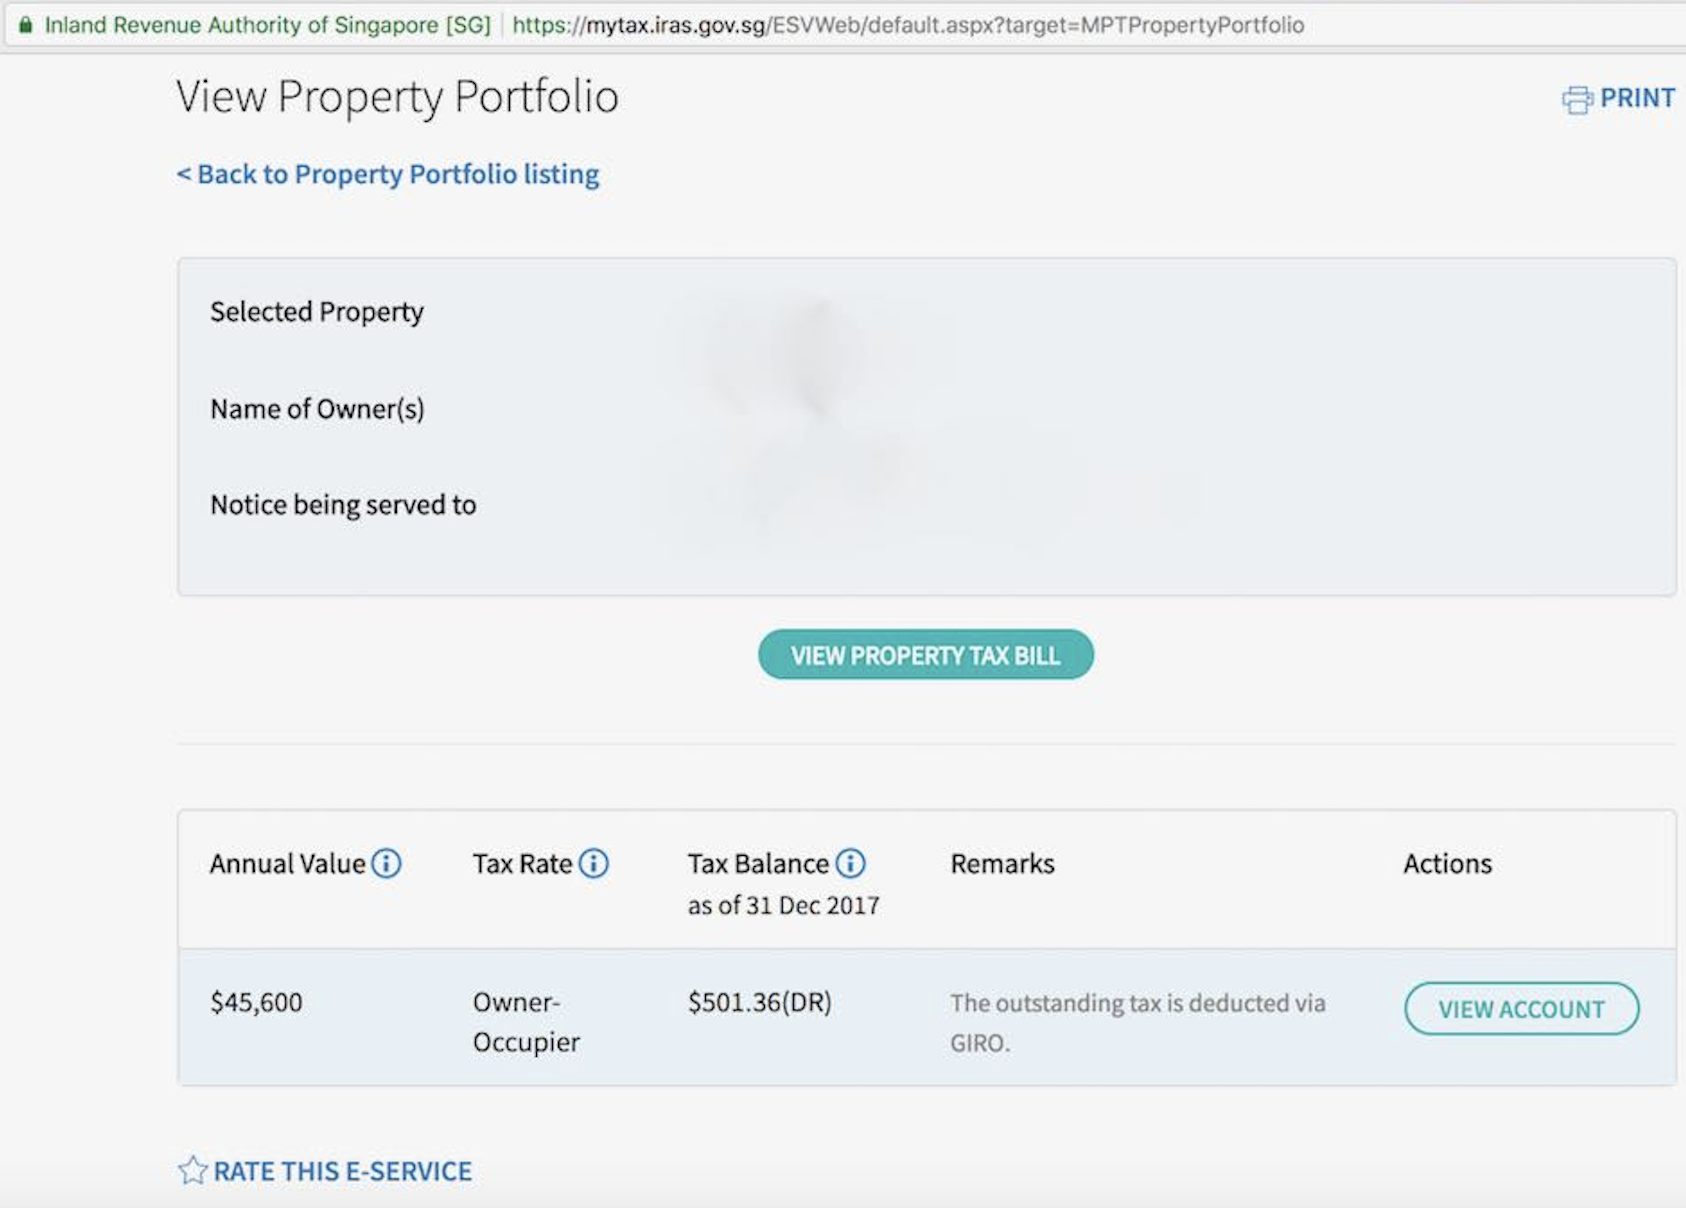Open Back to Property Portfolio listing link
Viewport: 1686px width, 1208px height.
[x=387, y=174]
